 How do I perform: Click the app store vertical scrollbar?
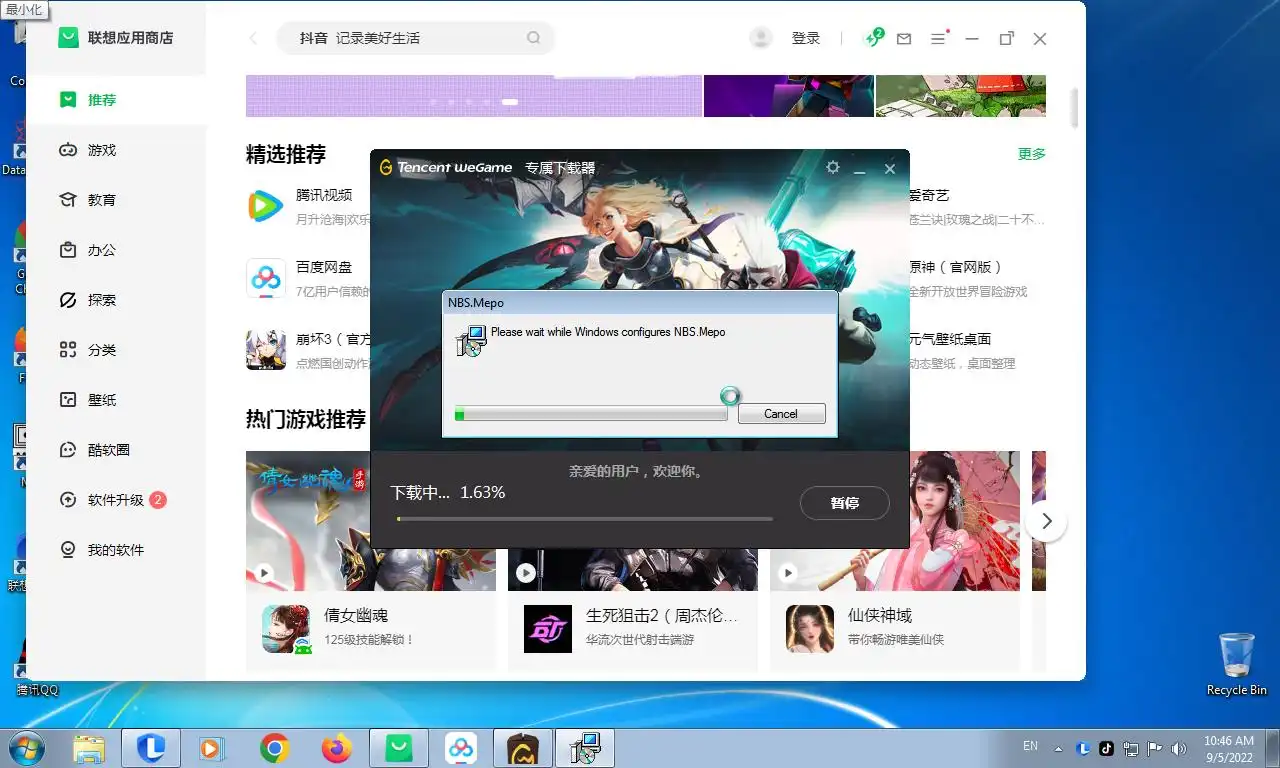tap(1075, 108)
